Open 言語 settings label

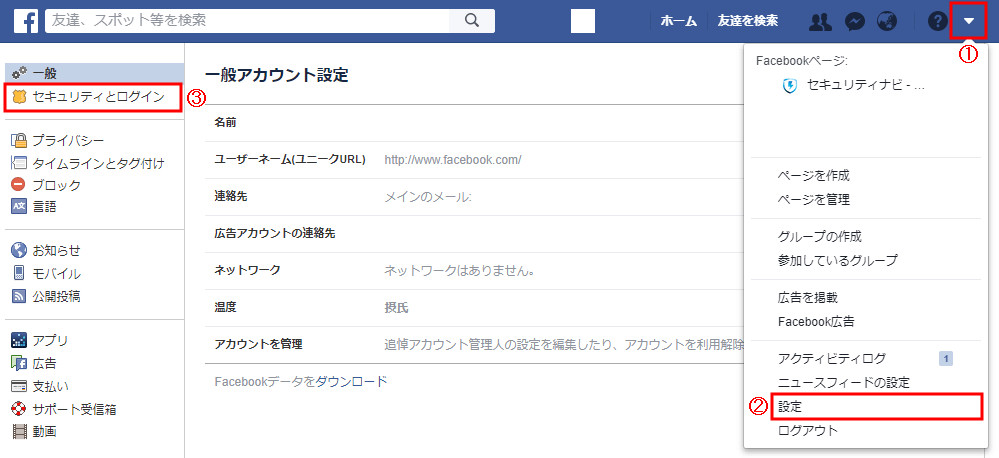(x=45, y=207)
